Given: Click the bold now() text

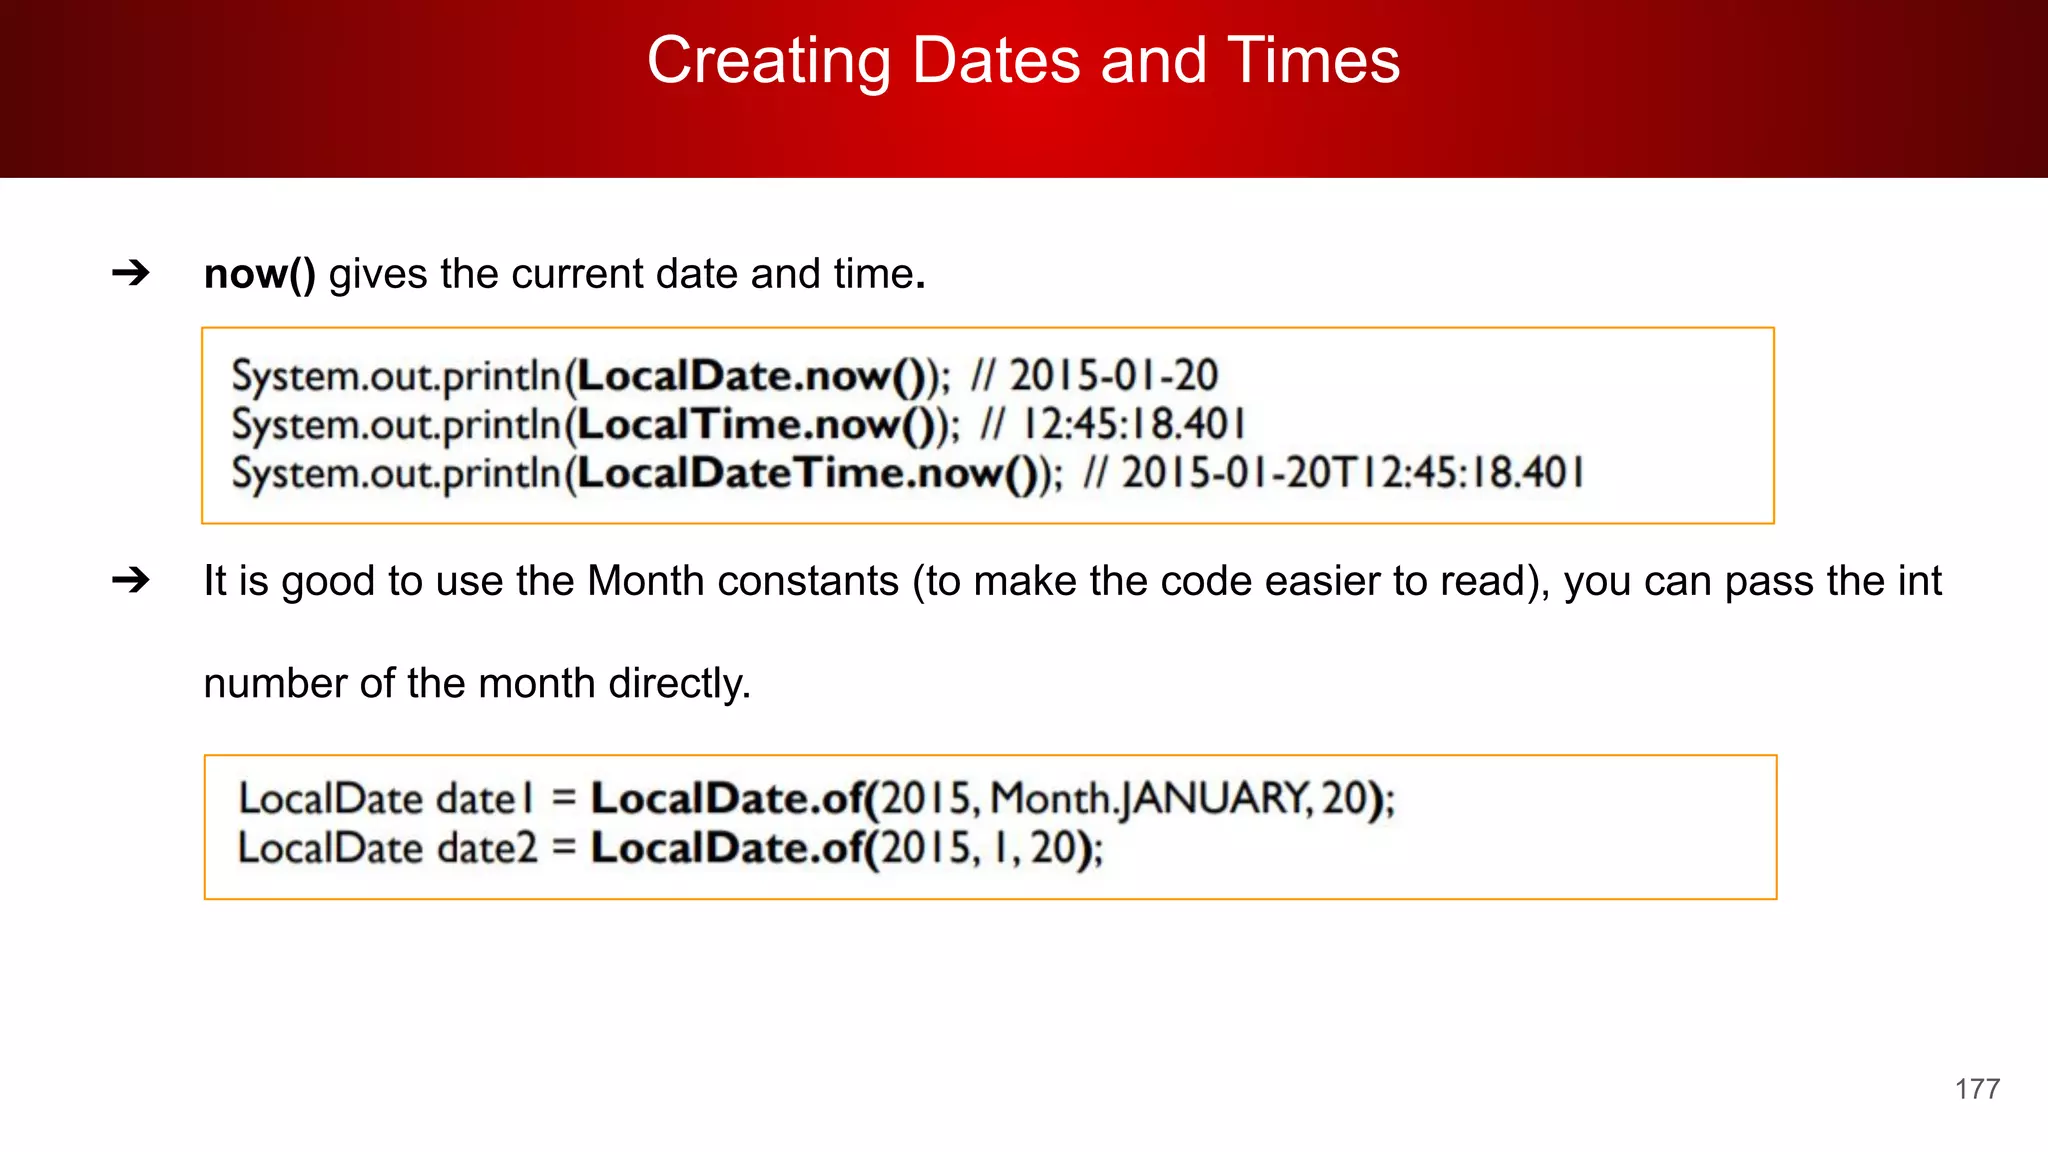Looking at the screenshot, I should [x=259, y=274].
